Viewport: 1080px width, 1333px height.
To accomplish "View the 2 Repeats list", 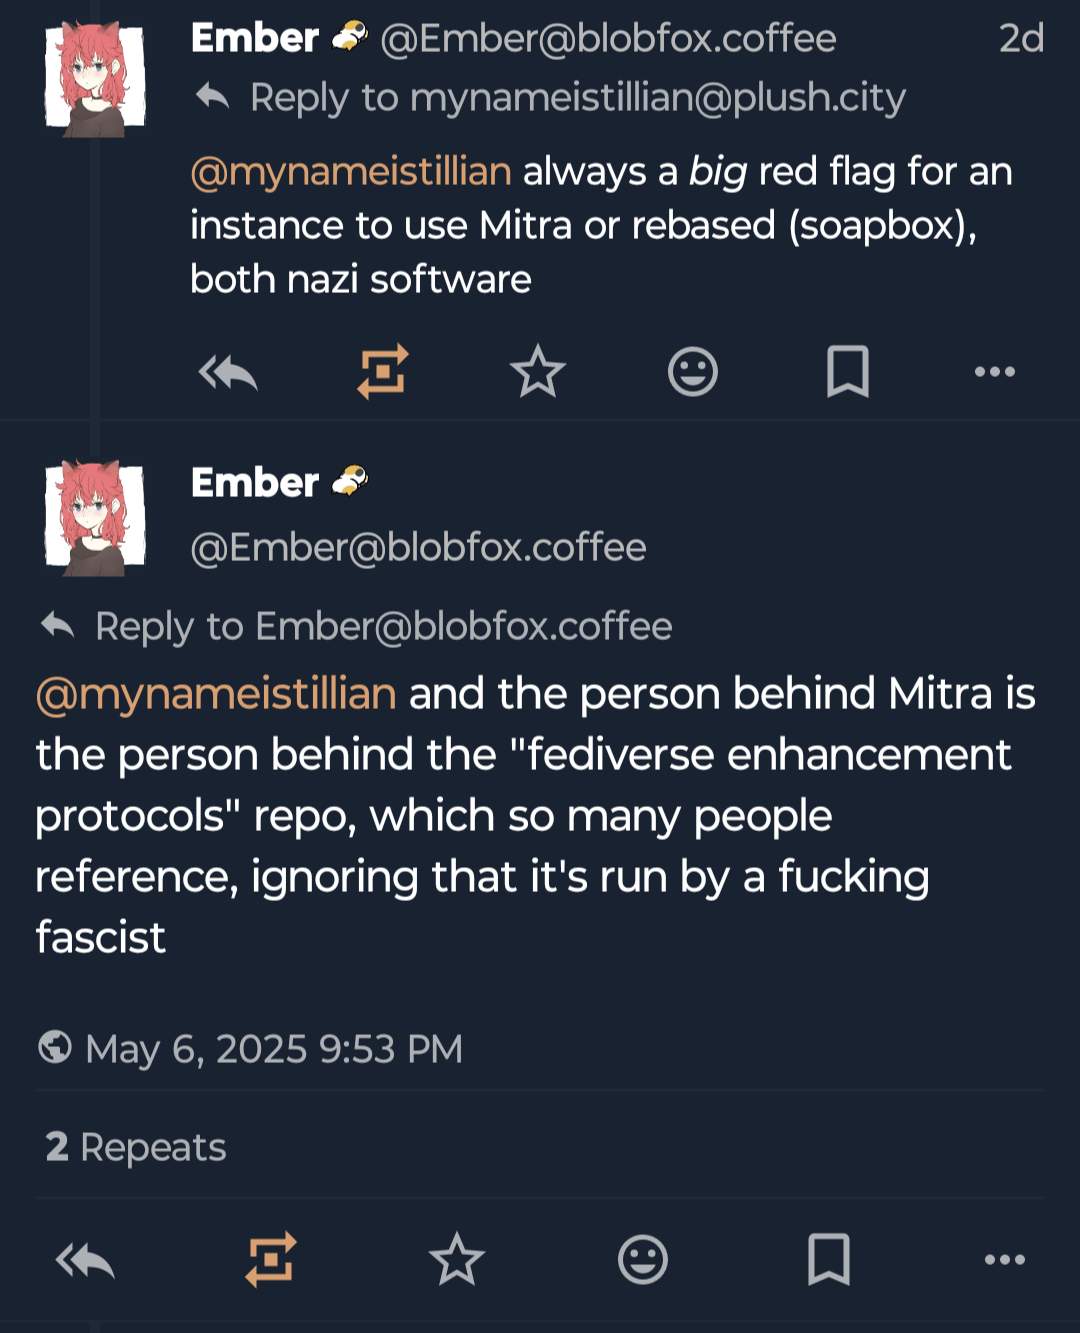I will (x=136, y=1147).
